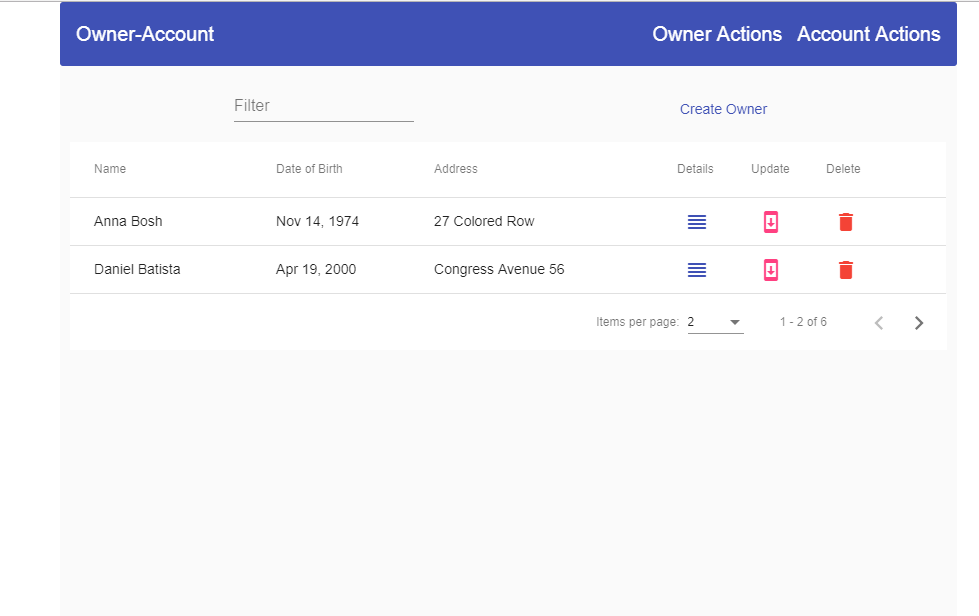Click the Date of Birth column header
The width and height of the screenshot is (979, 616).
(309, 168)
